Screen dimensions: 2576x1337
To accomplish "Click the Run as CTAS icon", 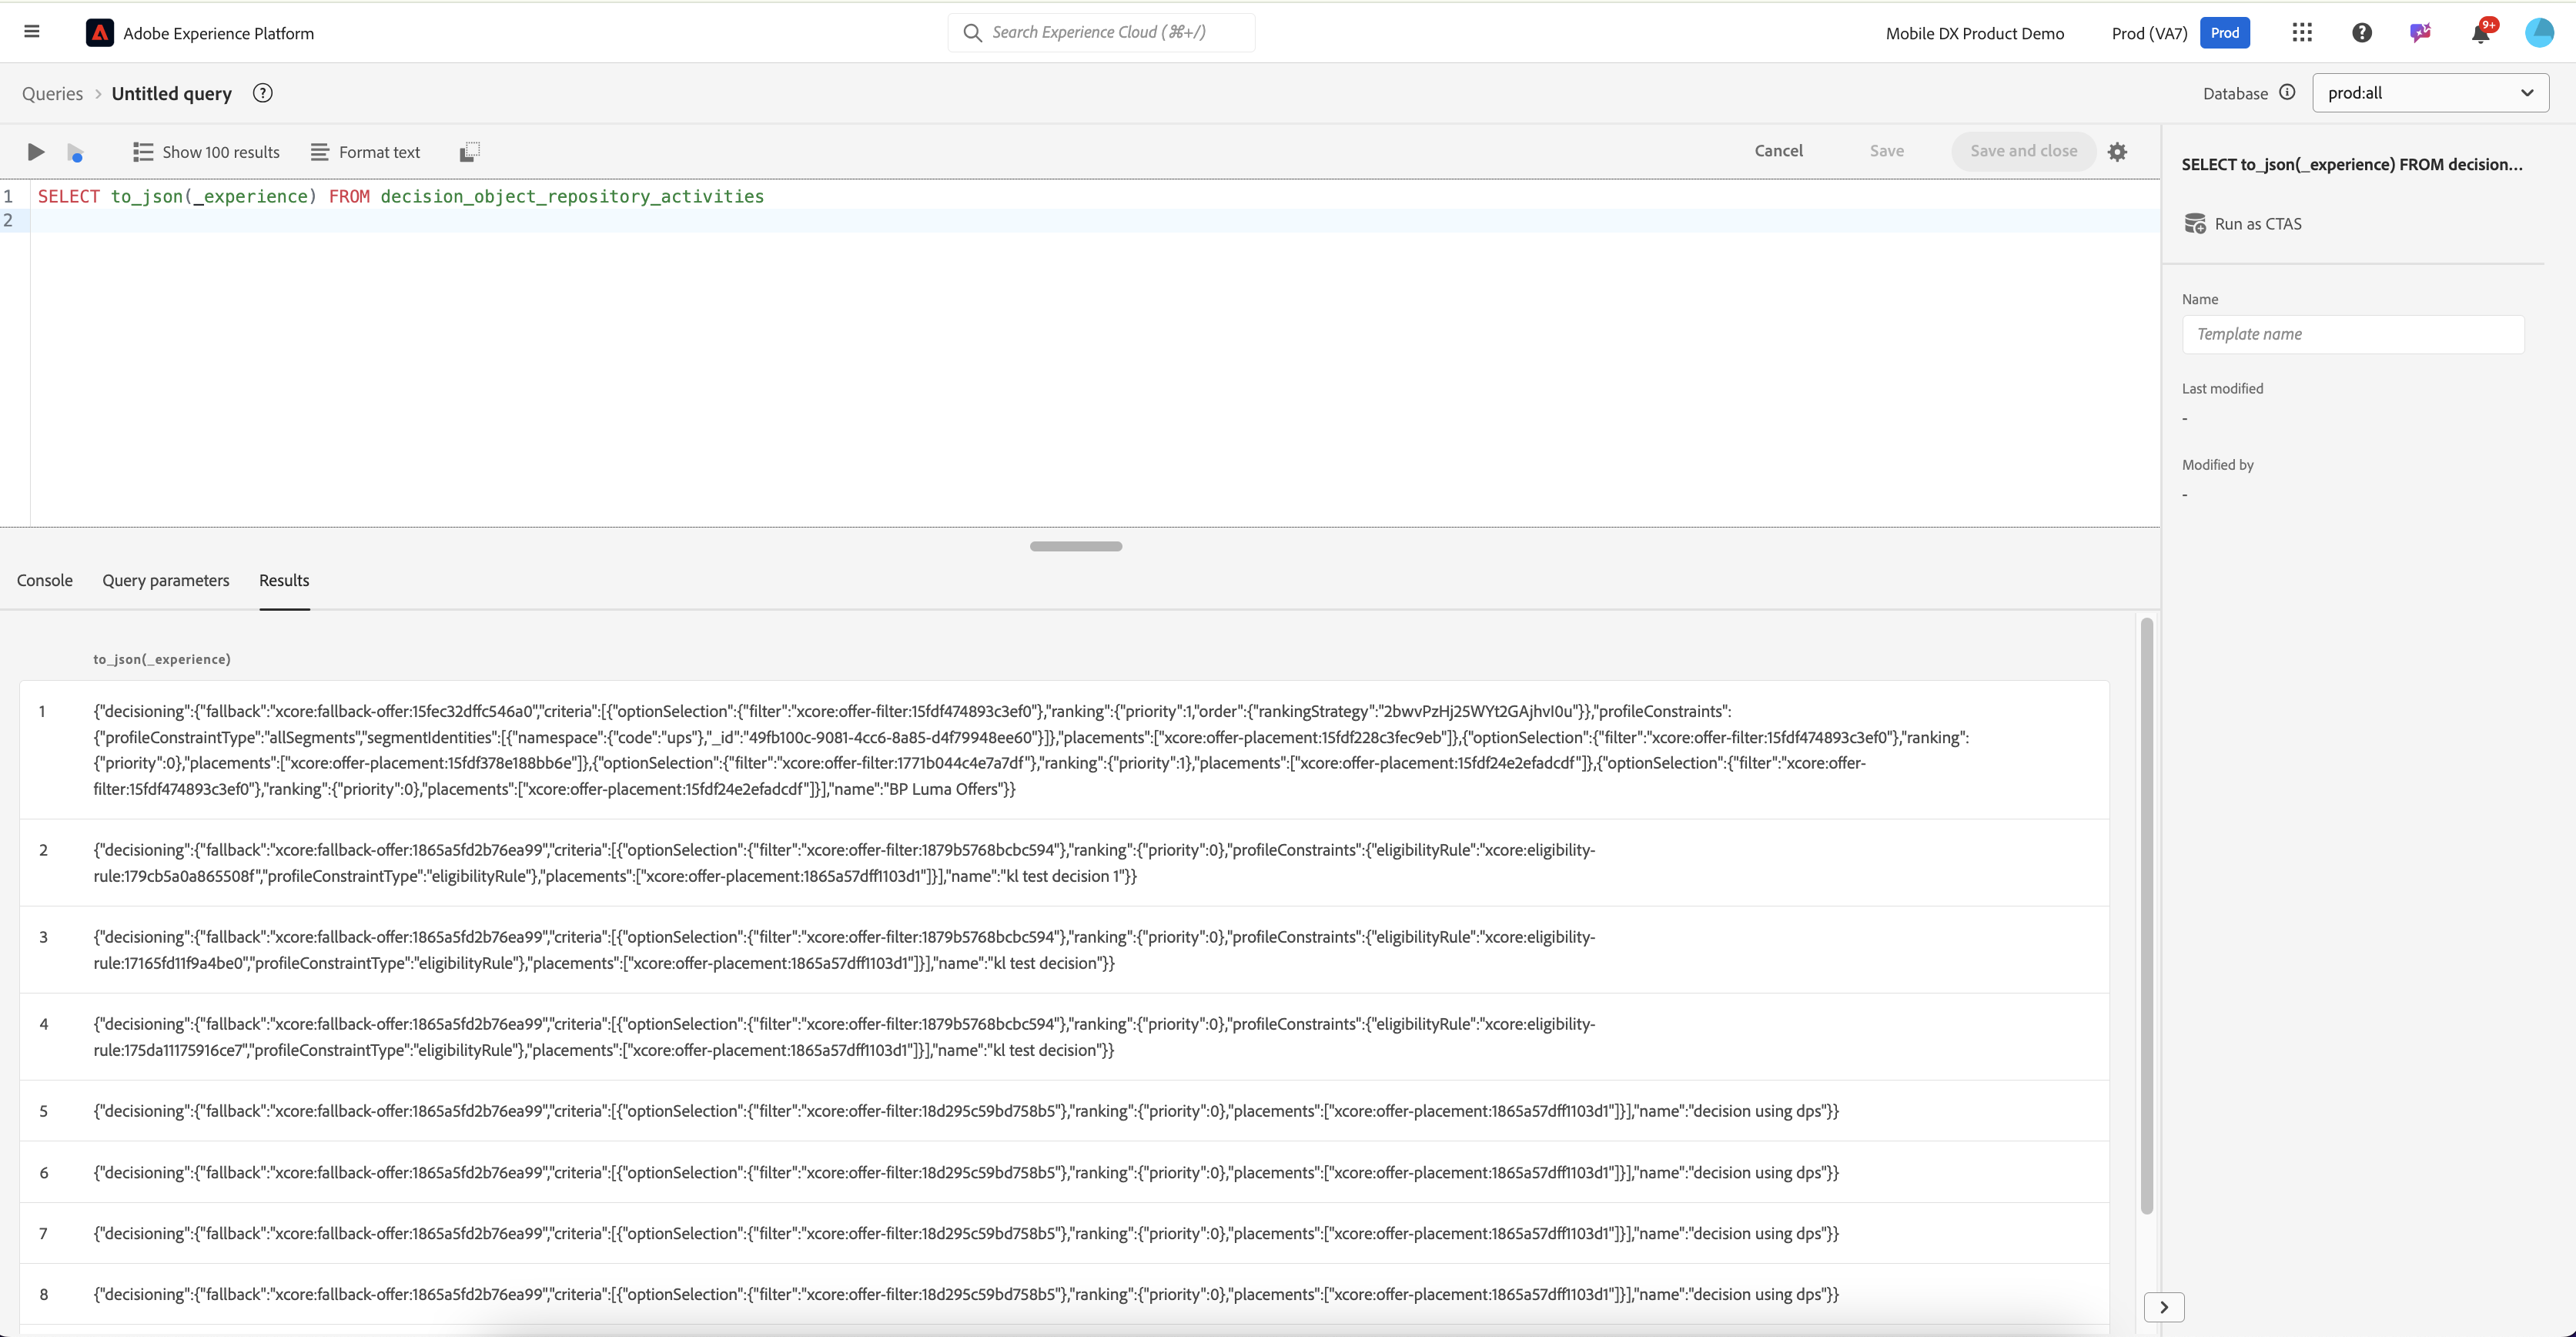I will pyautogui.click(x=2195, y=224).
